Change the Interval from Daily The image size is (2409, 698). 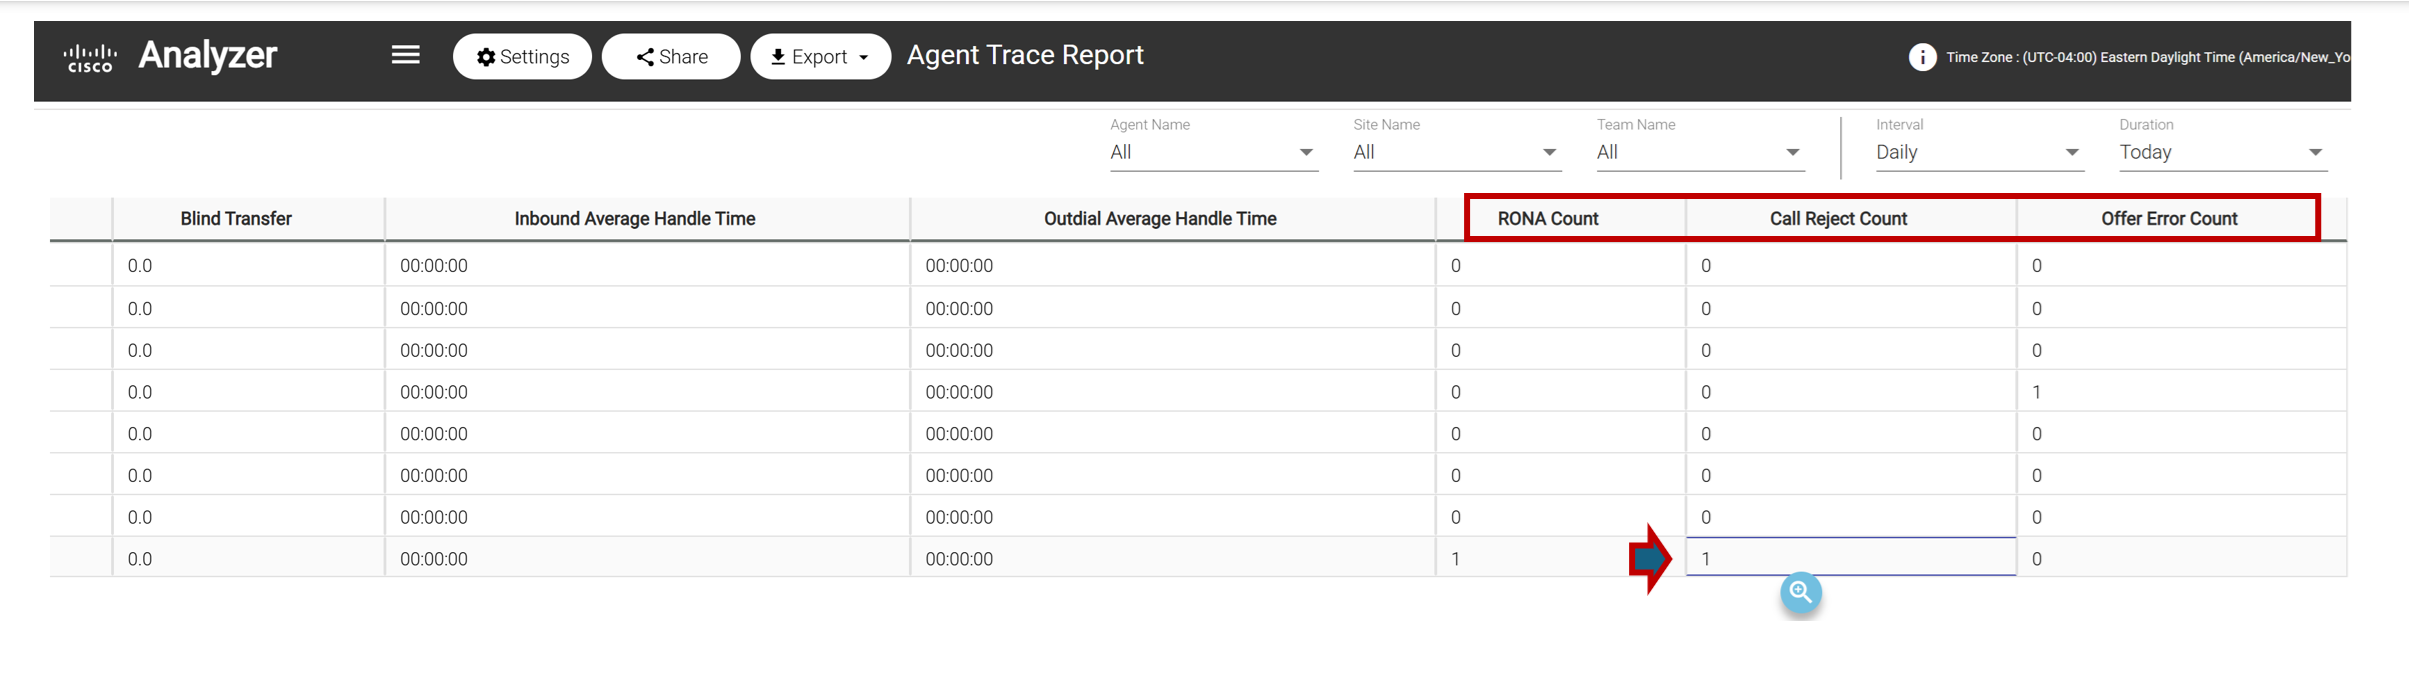point(1978,152)
